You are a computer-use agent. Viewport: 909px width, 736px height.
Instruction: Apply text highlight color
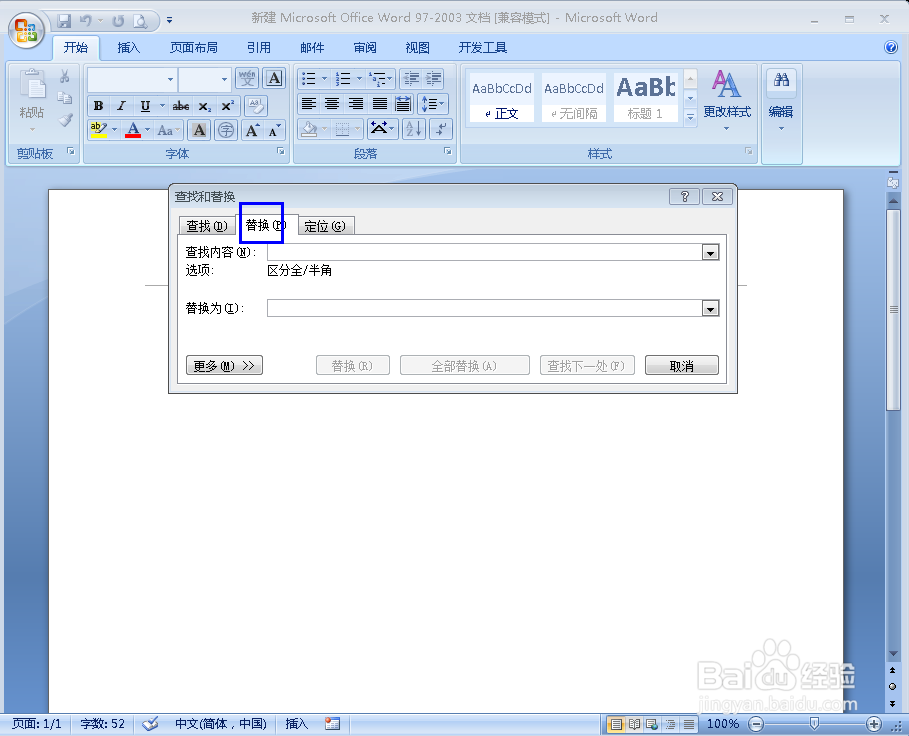click(x=99, y=129)
